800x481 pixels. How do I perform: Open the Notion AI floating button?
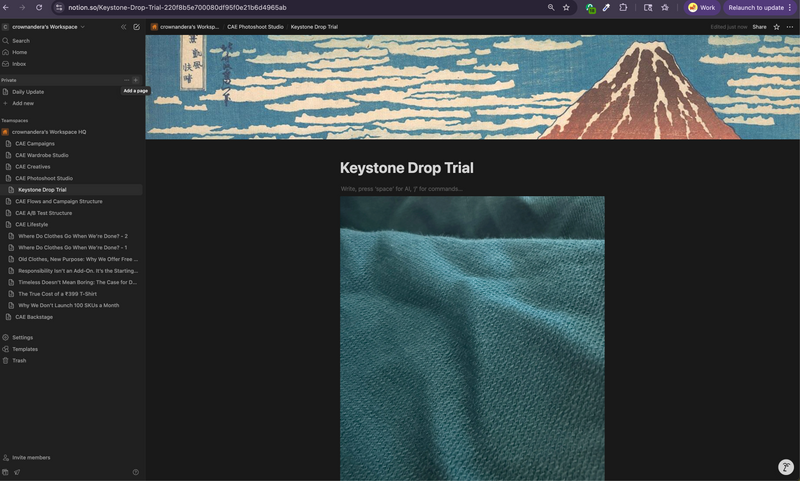point(786,467)
